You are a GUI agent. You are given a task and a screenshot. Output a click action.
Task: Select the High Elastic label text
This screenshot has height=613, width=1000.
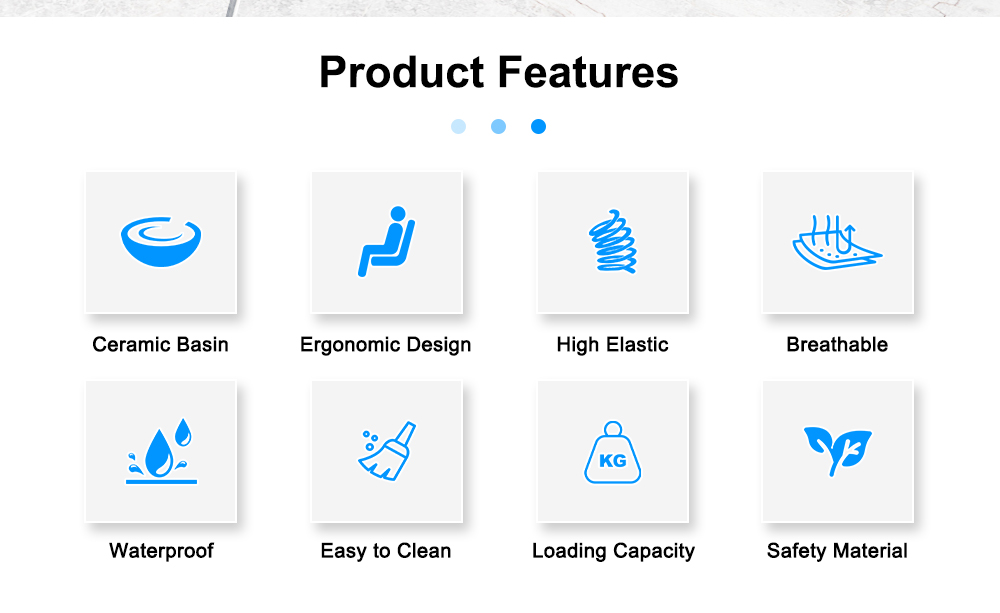coord(612,345)
